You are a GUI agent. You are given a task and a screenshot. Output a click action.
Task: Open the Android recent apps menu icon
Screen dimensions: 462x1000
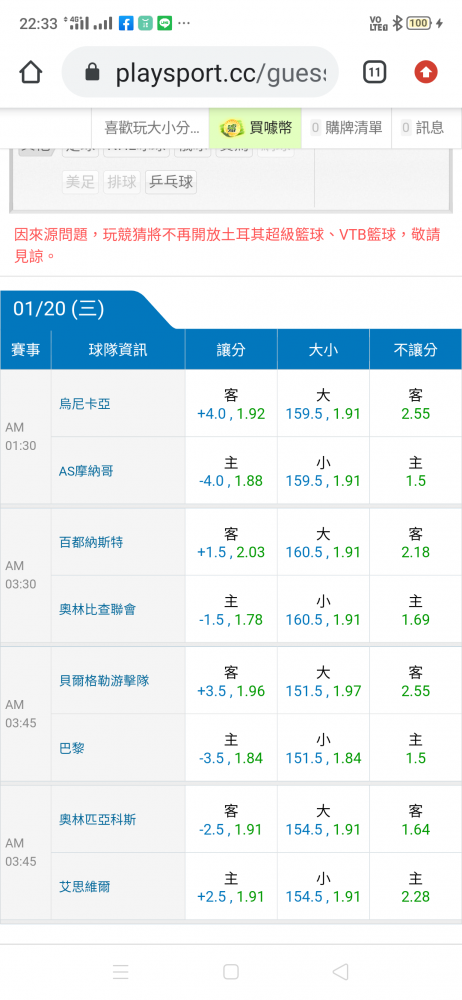(121, 971)
